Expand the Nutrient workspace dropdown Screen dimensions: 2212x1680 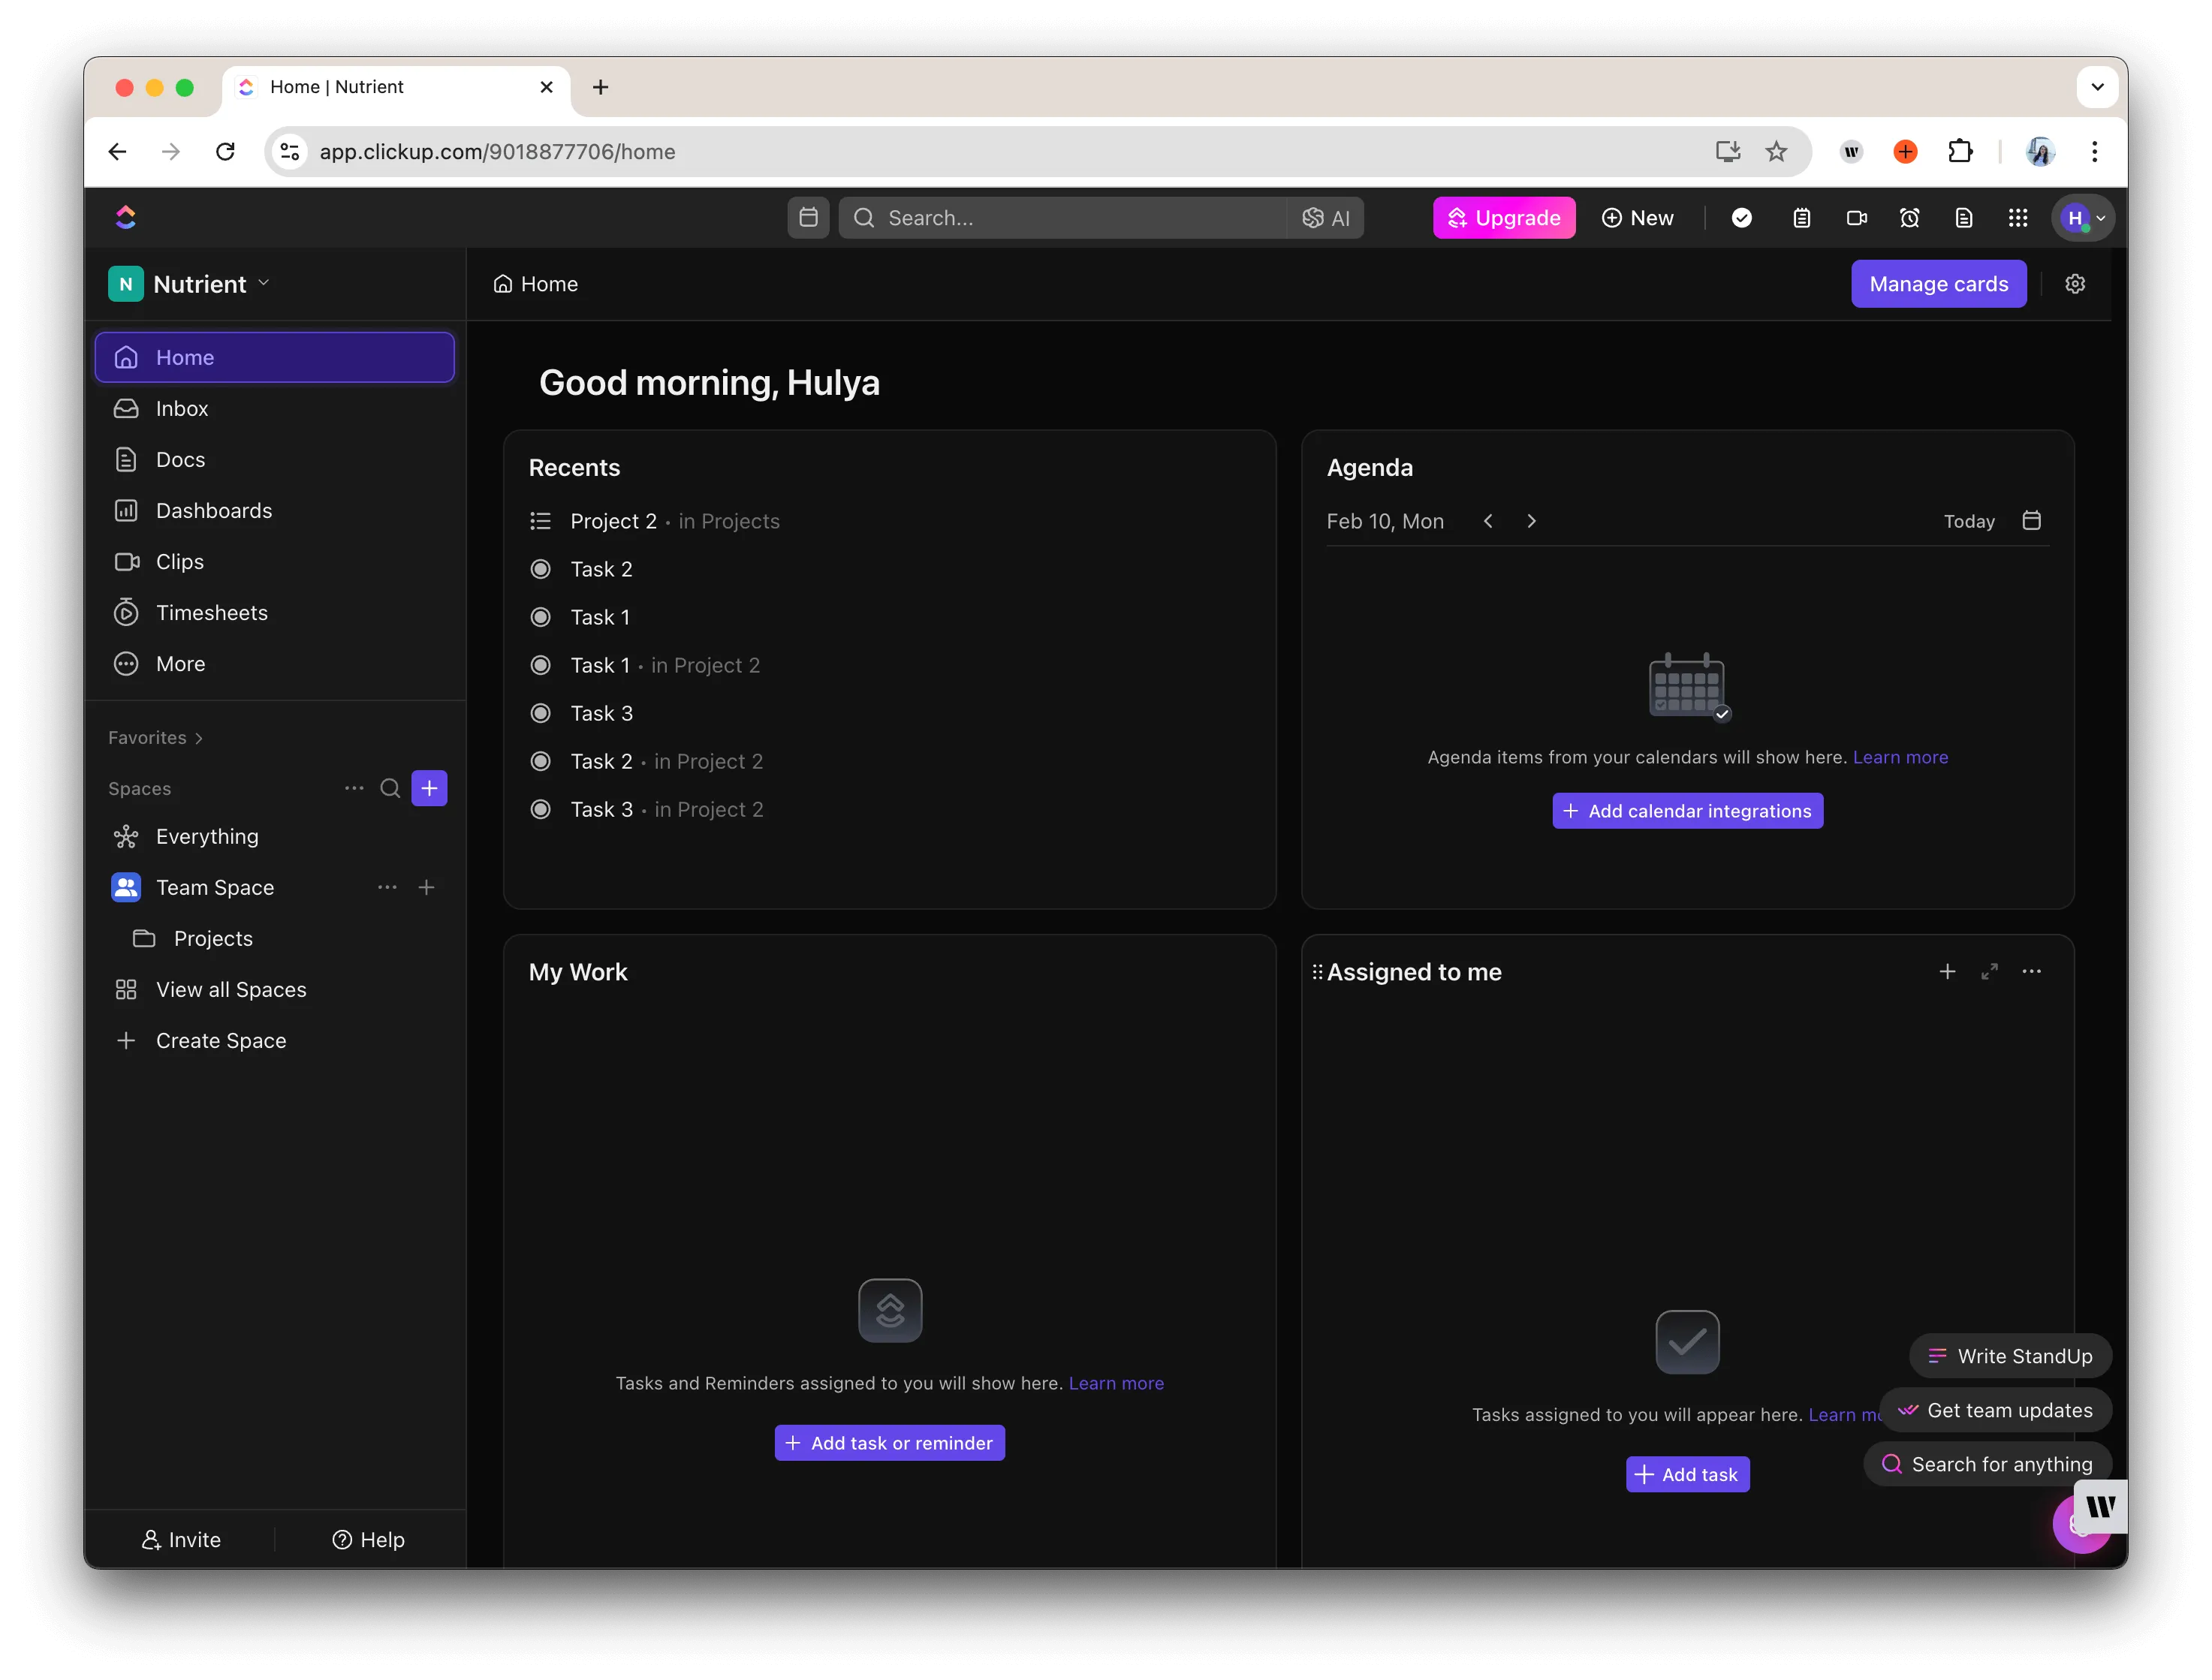coord(264,283)
